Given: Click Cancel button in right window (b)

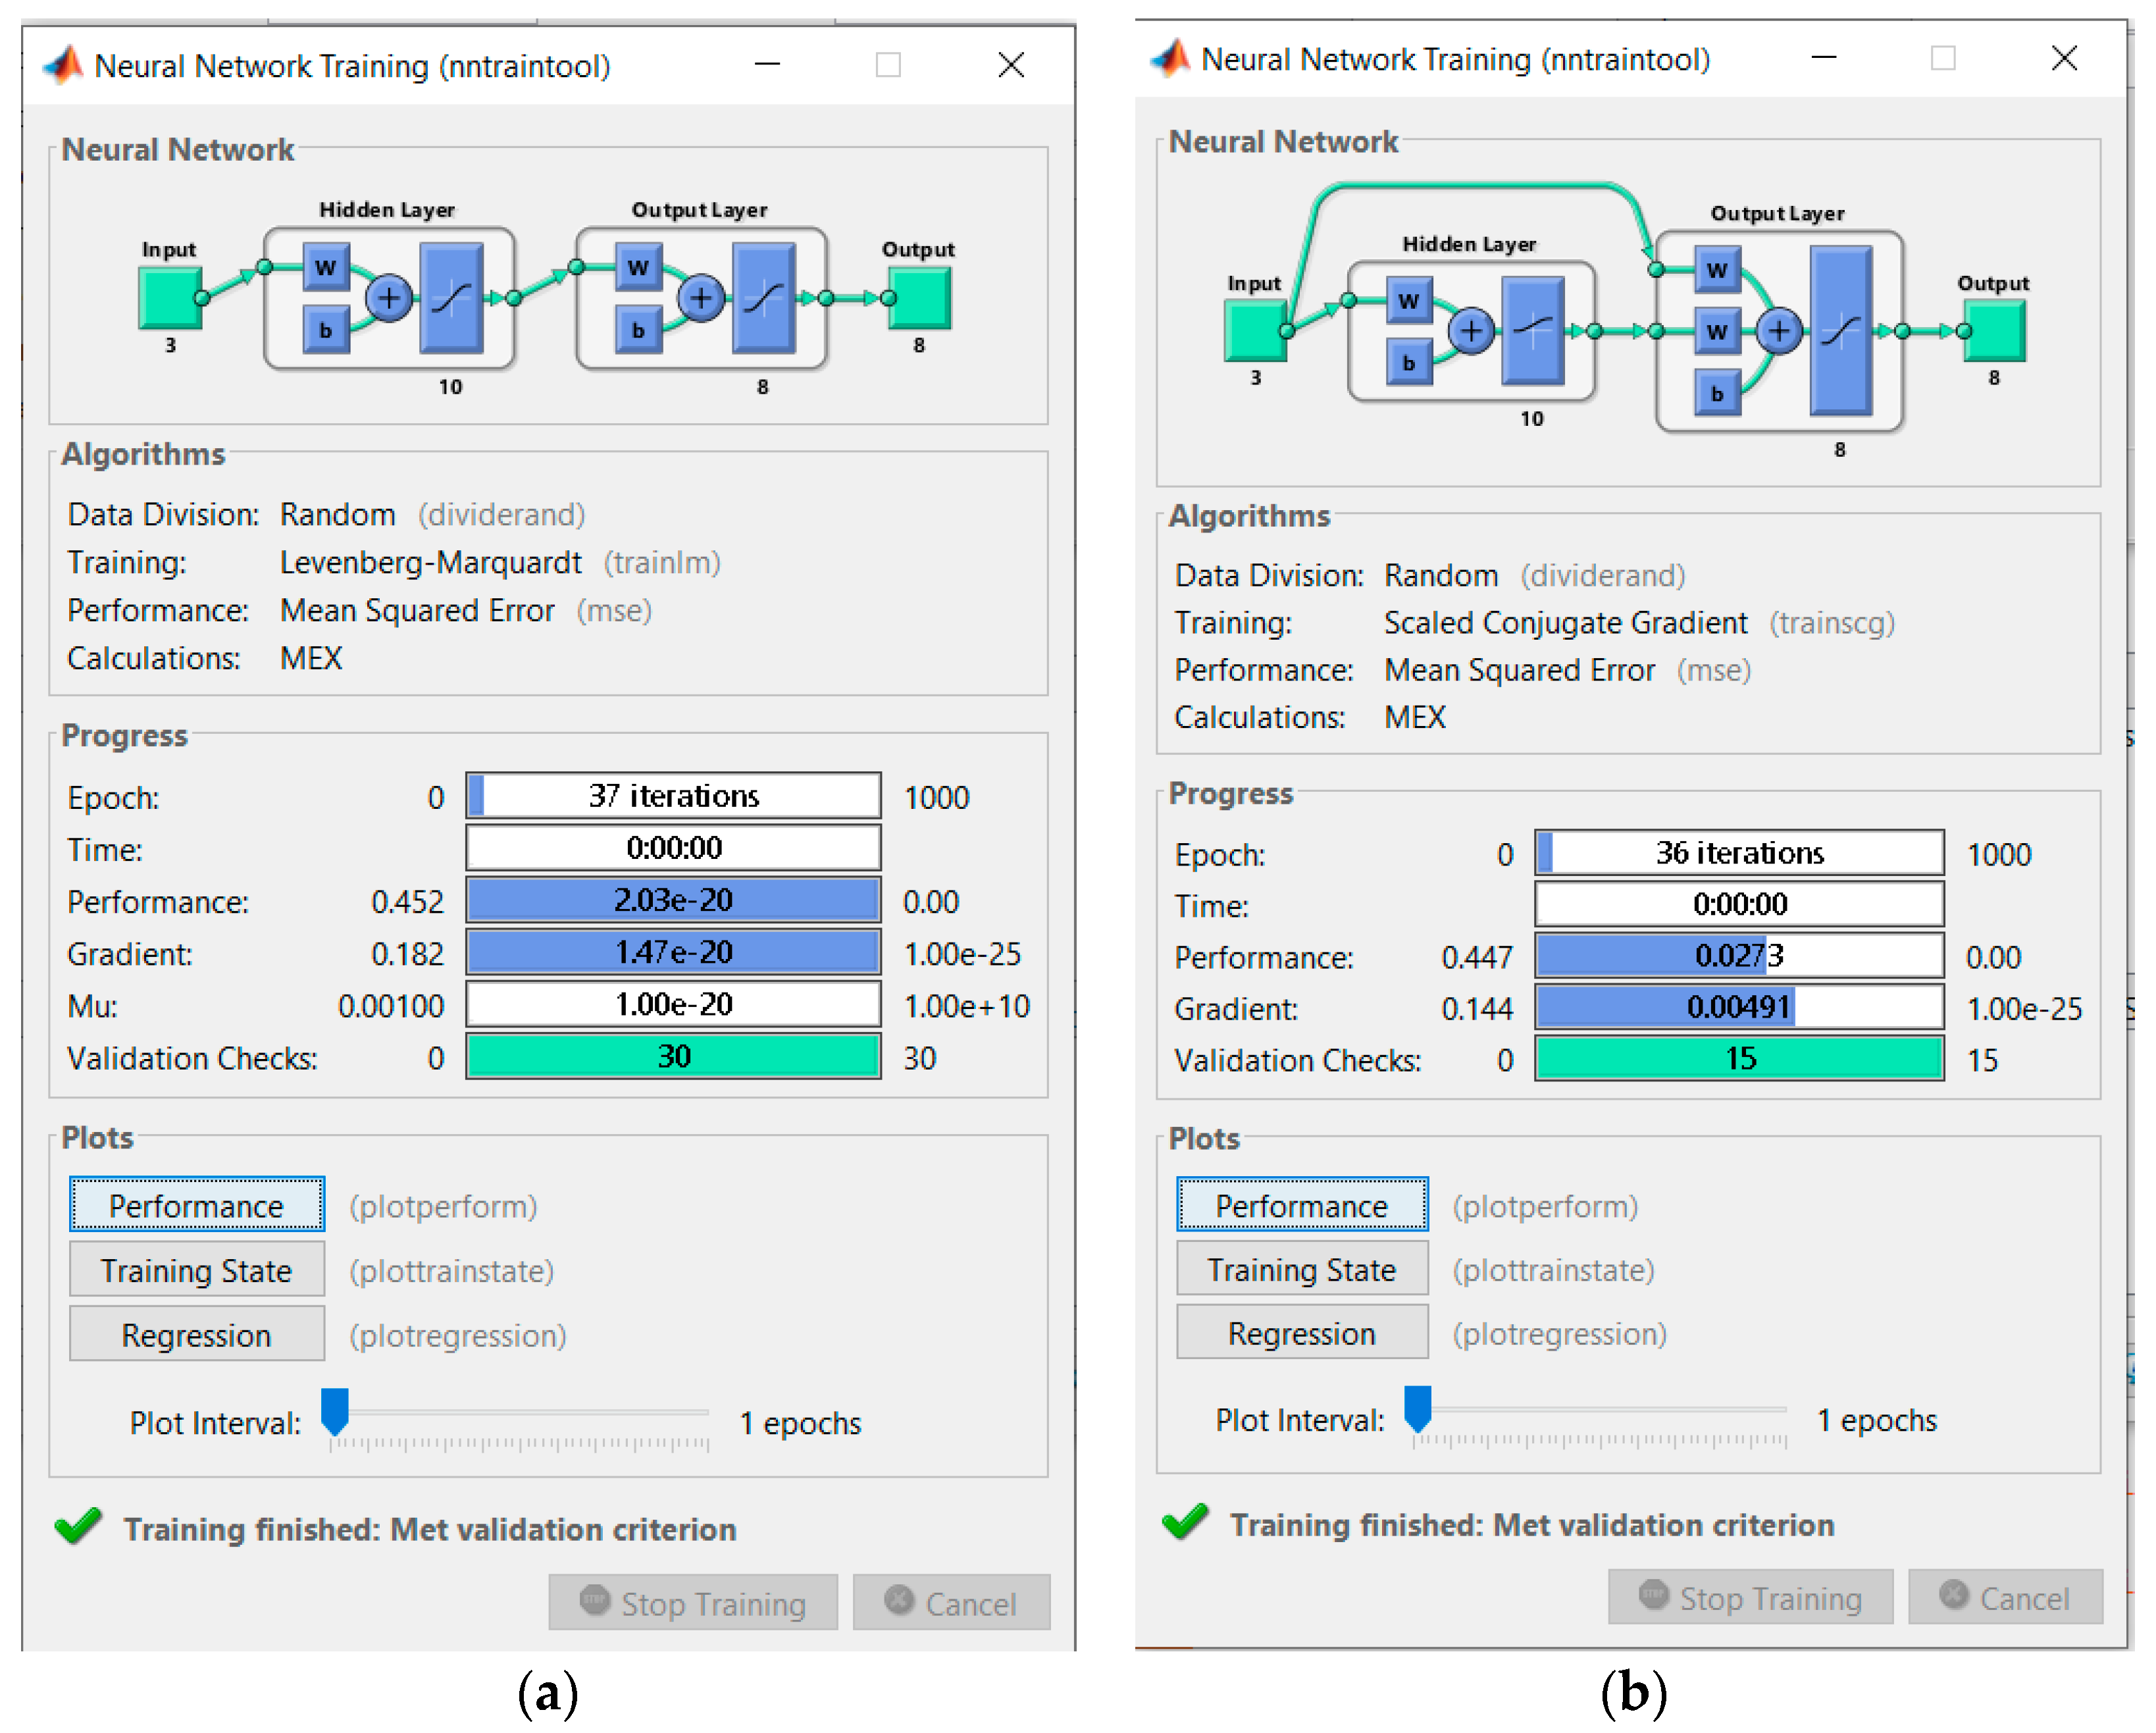Looking at the screenshot, I should tap(2005, 1597).
